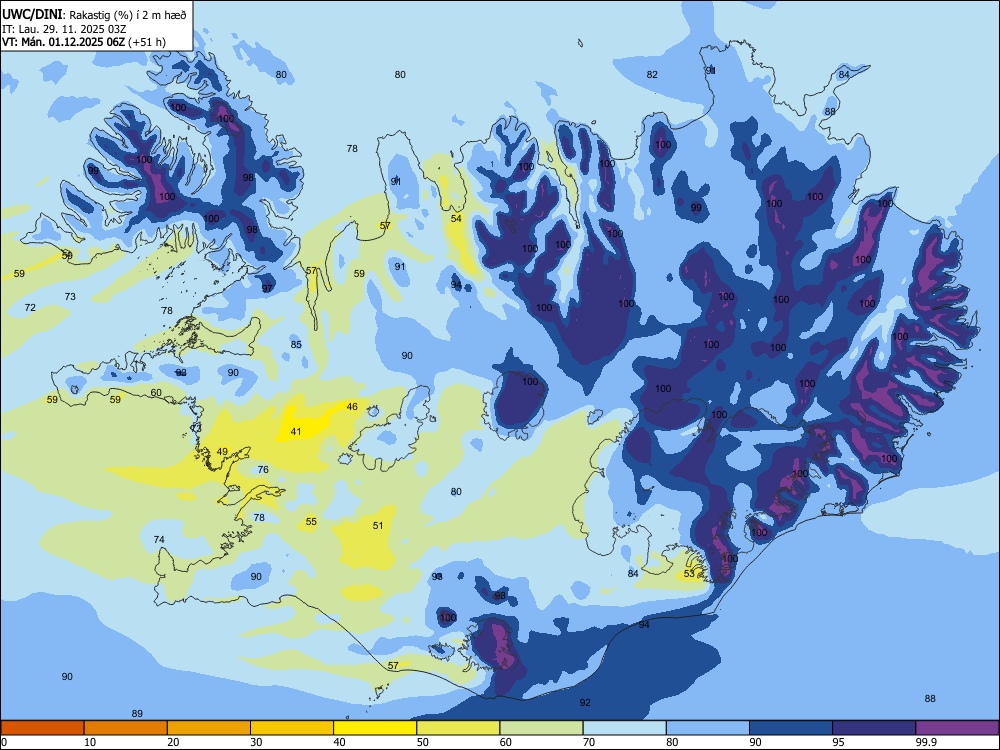Select the humidity value 46

pos(352,407)
